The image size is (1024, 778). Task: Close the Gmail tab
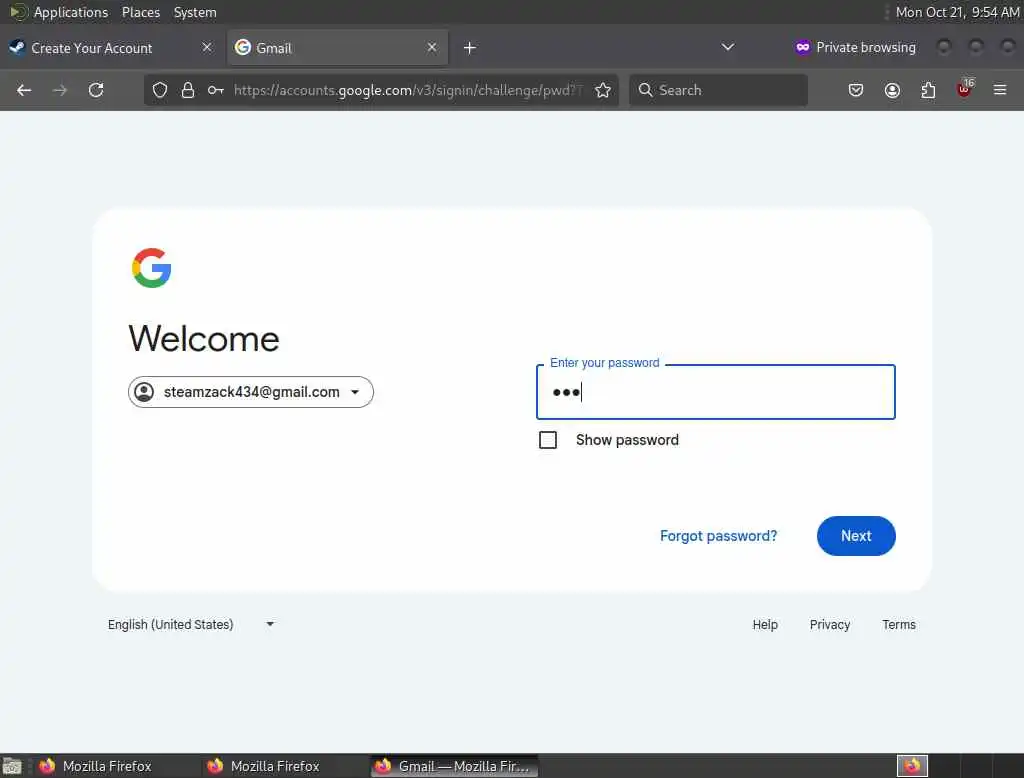(x=432, y=47)
